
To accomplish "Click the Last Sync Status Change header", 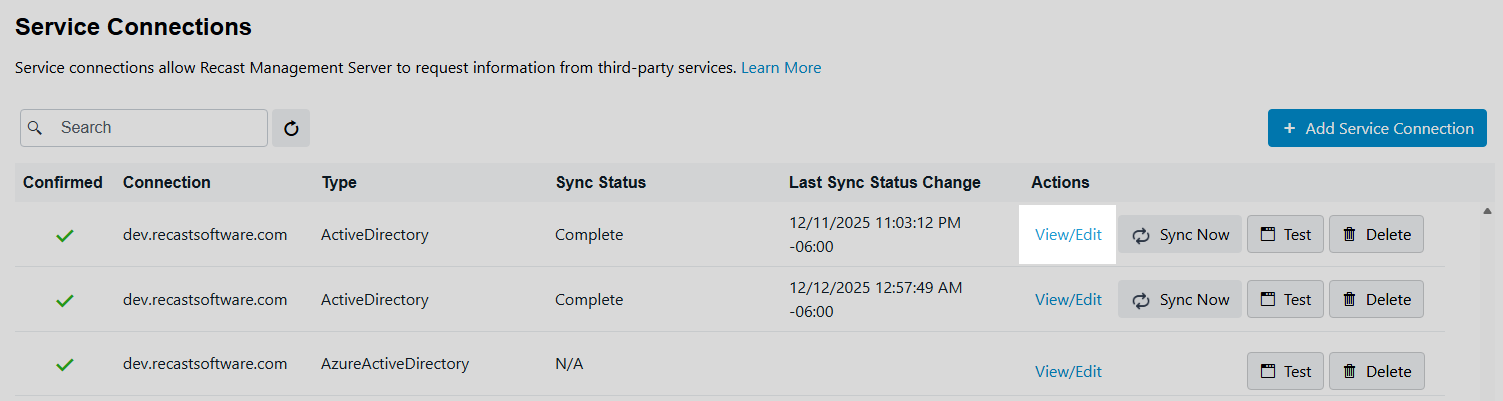I will pyautogui.click(x=884, y=182).
